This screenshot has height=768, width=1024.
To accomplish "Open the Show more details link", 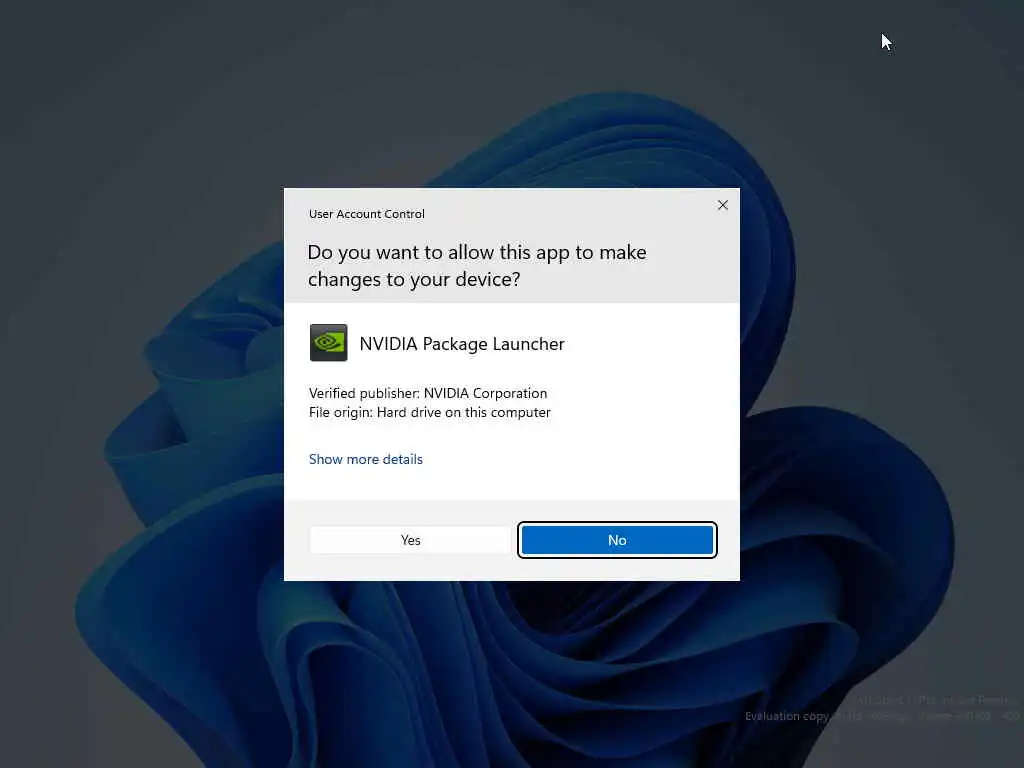I will [366, 459].
